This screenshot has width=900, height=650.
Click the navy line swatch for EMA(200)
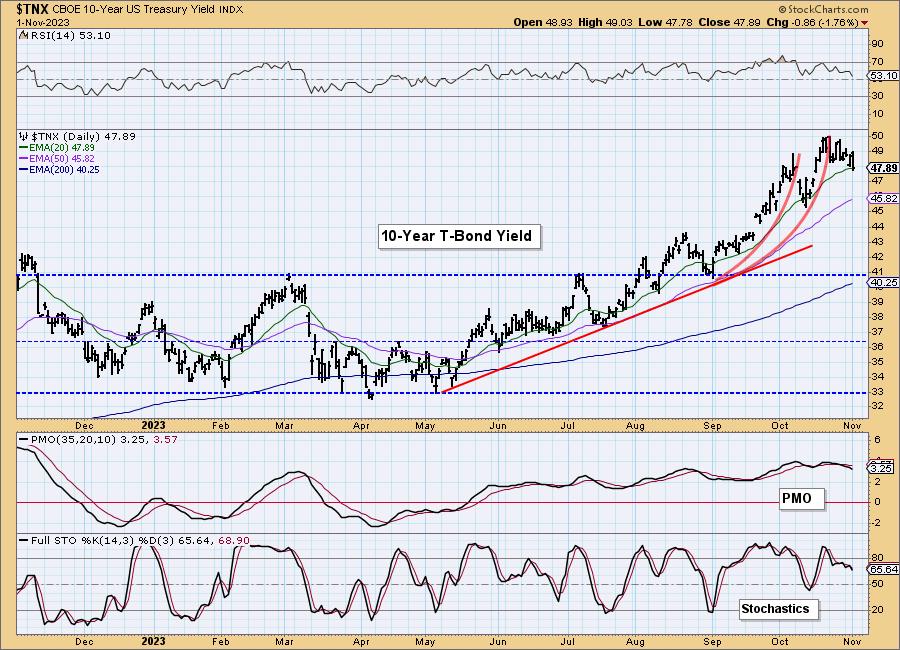(x=23, y=169)
